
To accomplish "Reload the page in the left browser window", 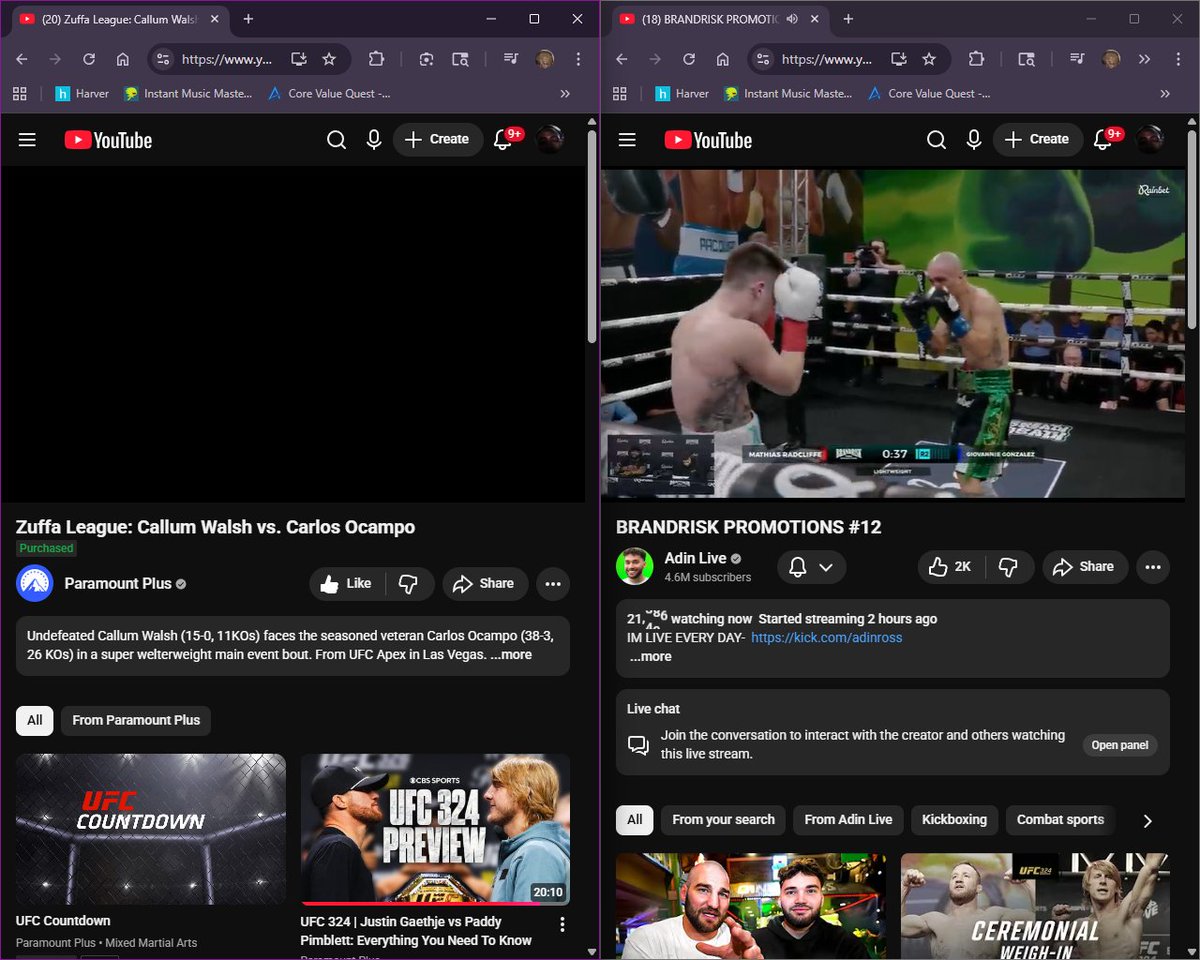I will 89,59.
